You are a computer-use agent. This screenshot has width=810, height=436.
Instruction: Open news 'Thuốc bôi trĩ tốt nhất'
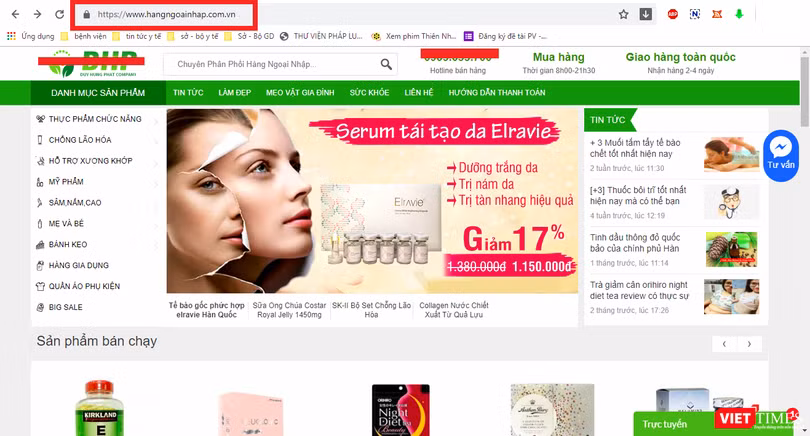[638, 196]
